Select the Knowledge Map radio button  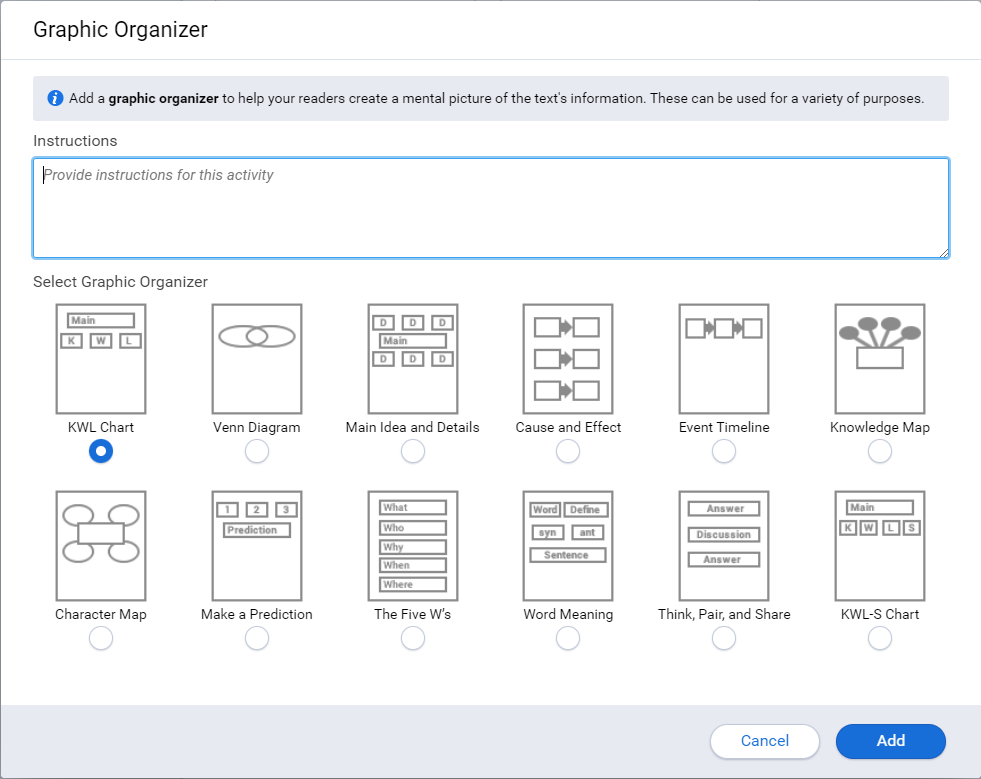click(880, 451)
